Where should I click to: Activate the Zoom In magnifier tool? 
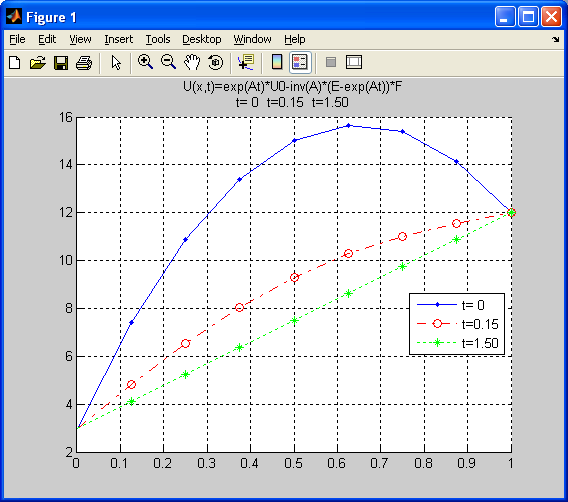pos(145,62)
